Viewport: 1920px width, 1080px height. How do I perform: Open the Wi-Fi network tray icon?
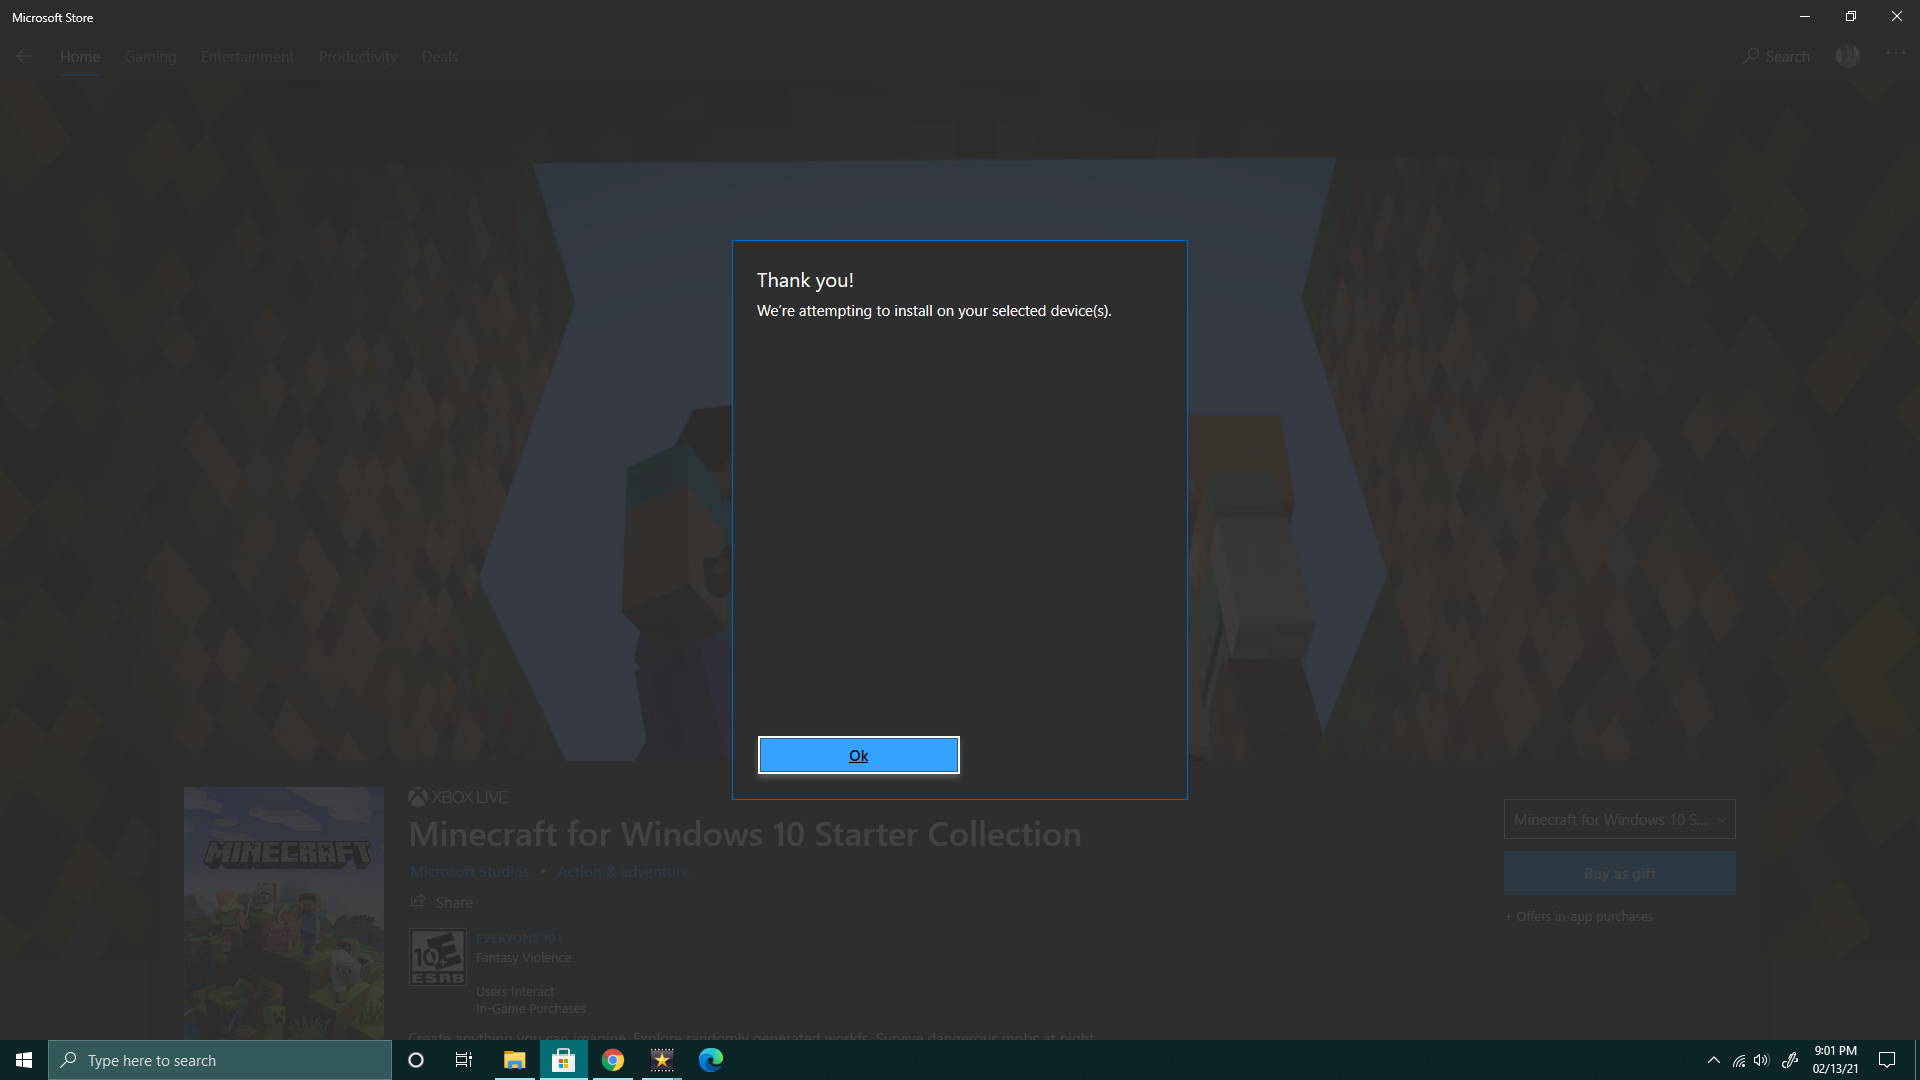tap(1739, 1061)
